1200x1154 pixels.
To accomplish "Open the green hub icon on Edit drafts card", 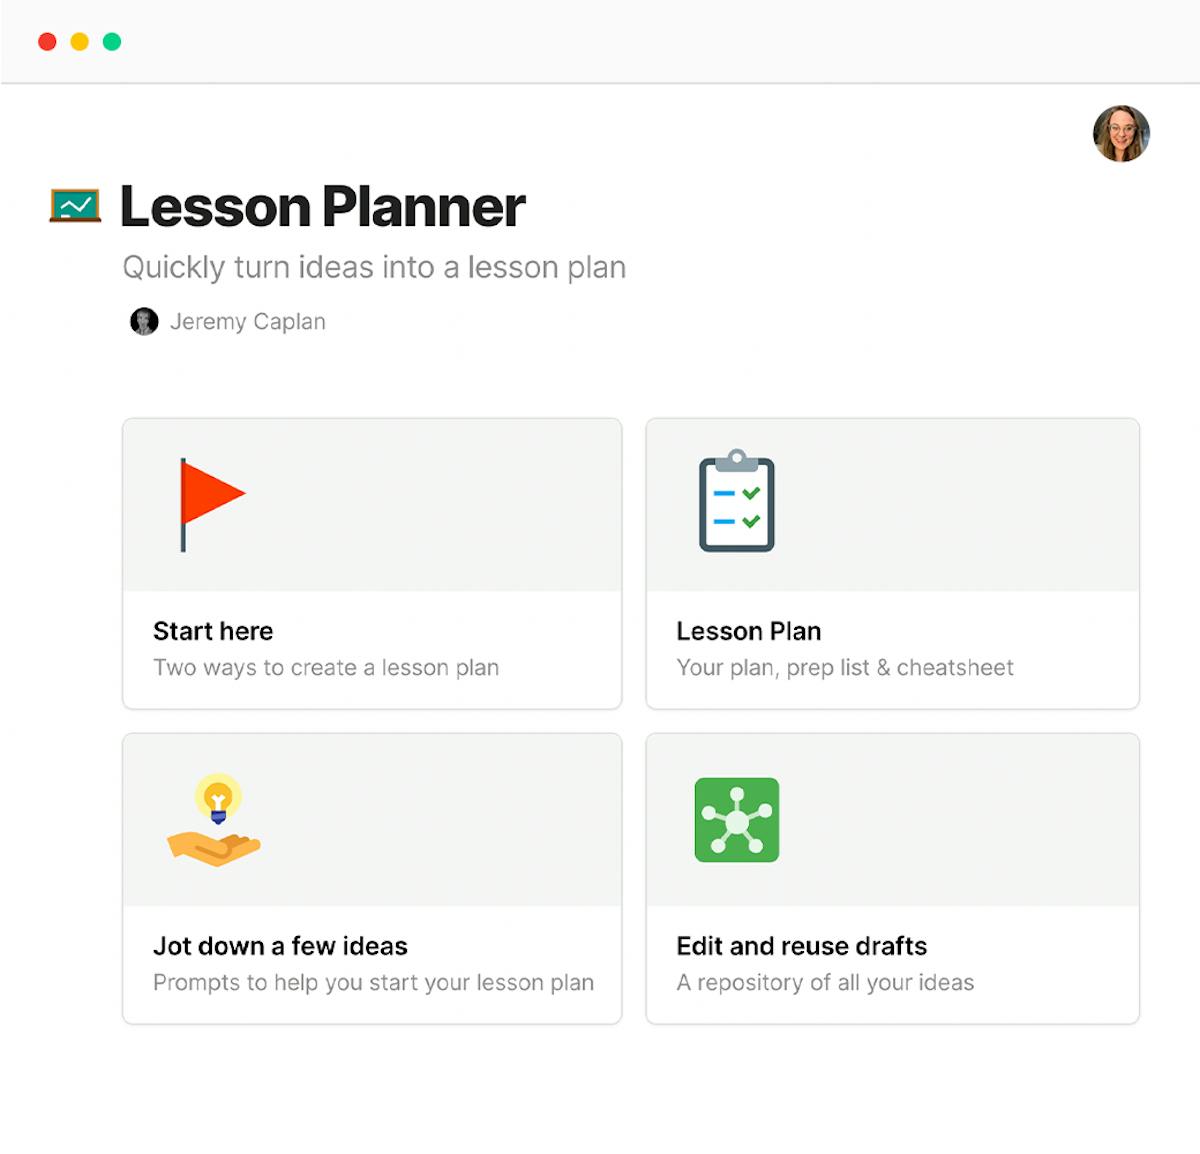I will [x=737, y=820].
